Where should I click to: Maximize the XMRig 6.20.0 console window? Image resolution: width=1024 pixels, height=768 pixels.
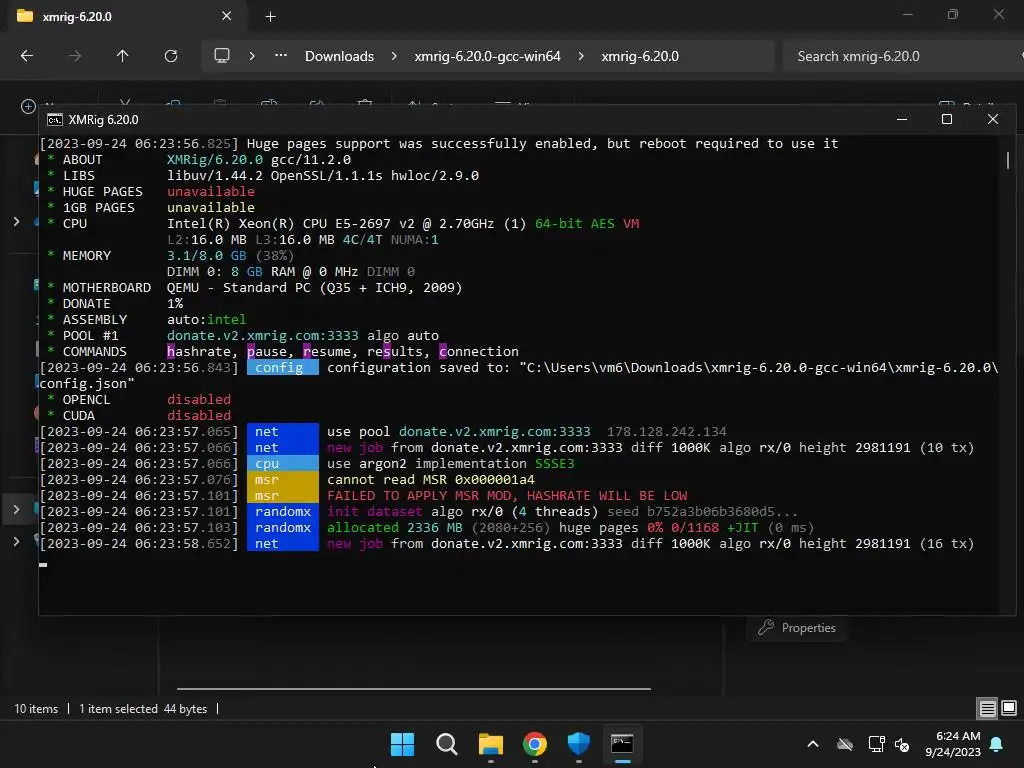947,119
